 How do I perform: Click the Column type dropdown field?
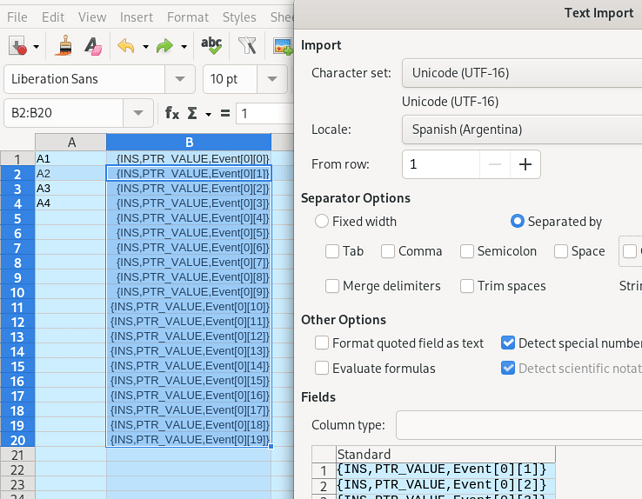point(519,425)
